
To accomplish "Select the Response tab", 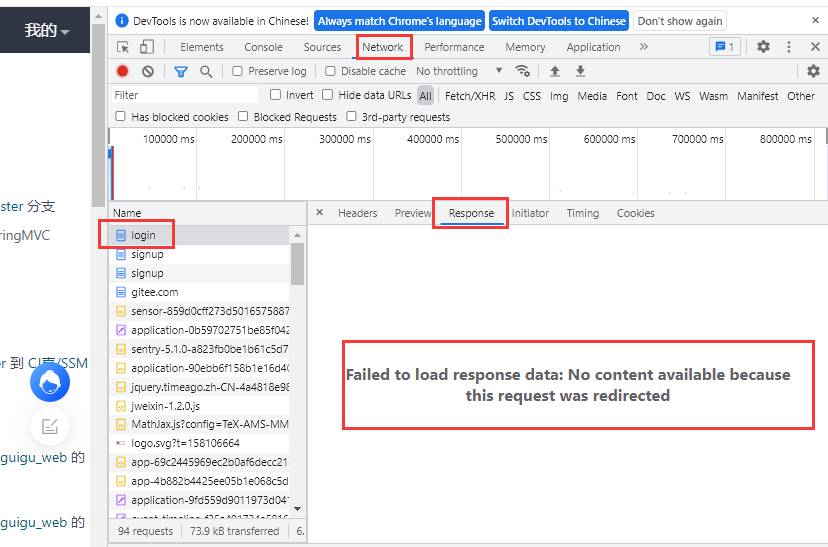I will click(471, 213).
